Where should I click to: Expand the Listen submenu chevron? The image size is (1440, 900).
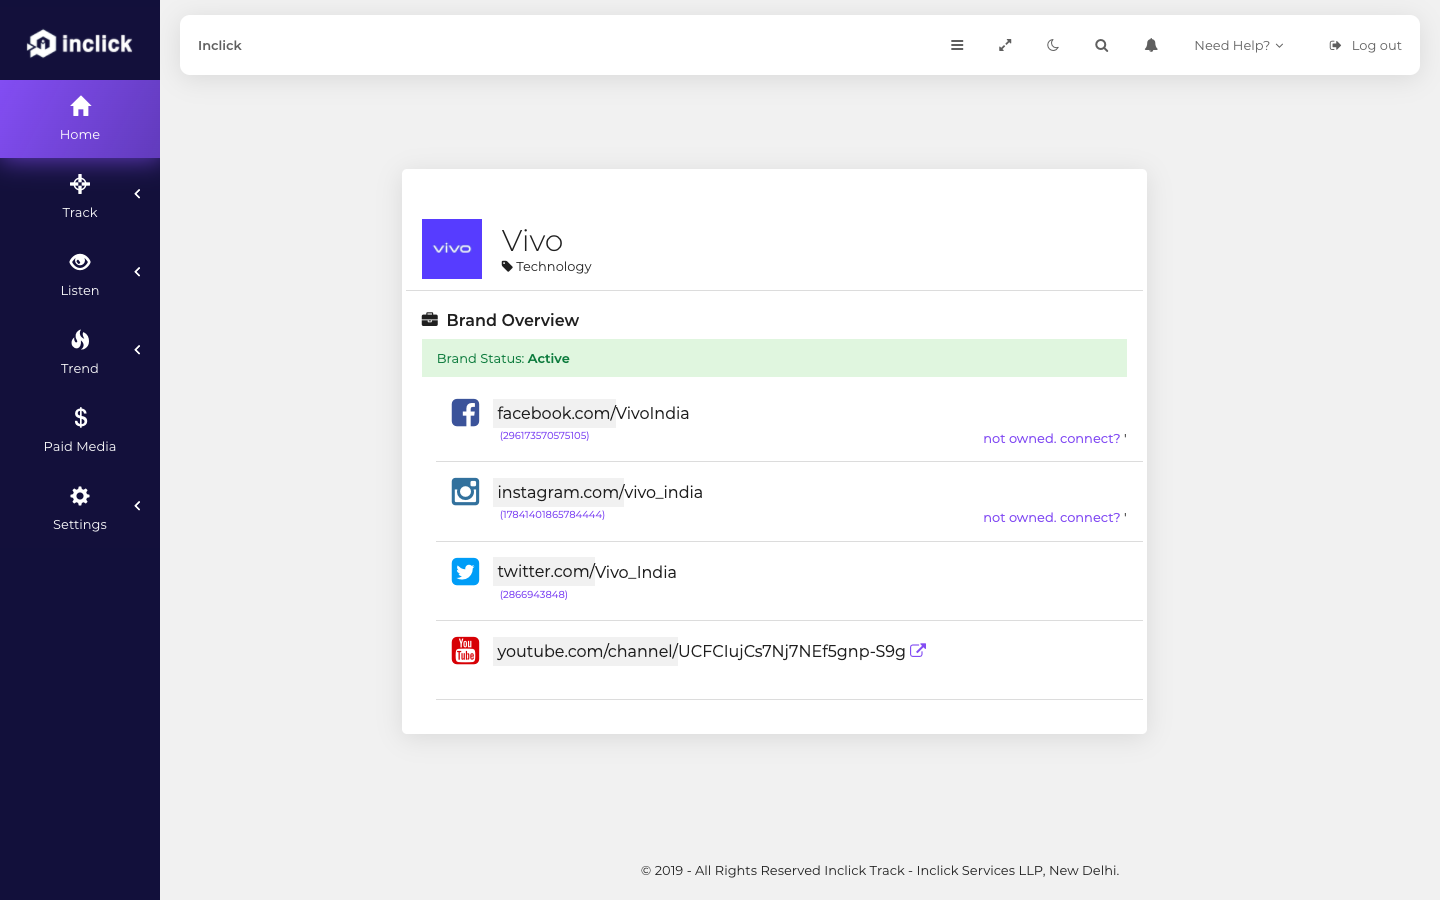point(137,272)
